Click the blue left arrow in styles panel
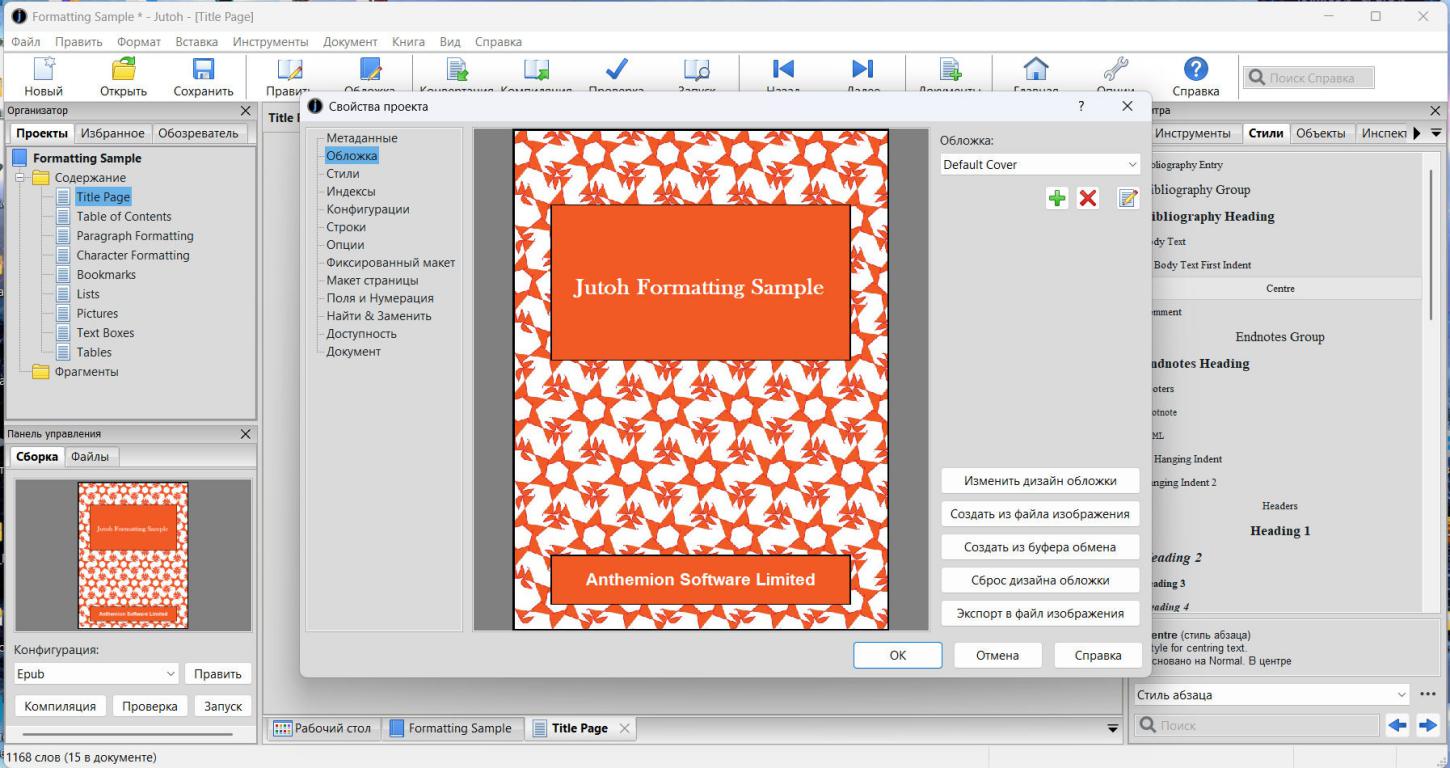Screen dimensions: 1450x768 coord(1397,725)
